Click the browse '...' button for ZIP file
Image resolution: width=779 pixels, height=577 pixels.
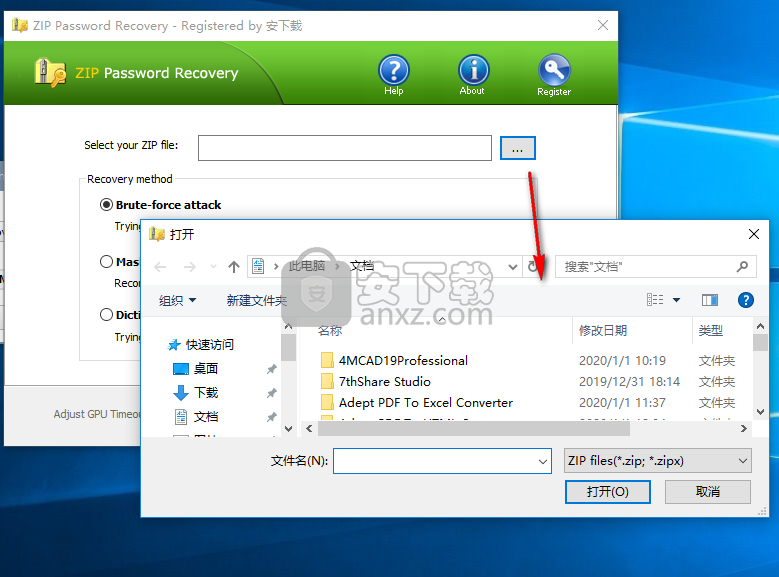(517, 148)
